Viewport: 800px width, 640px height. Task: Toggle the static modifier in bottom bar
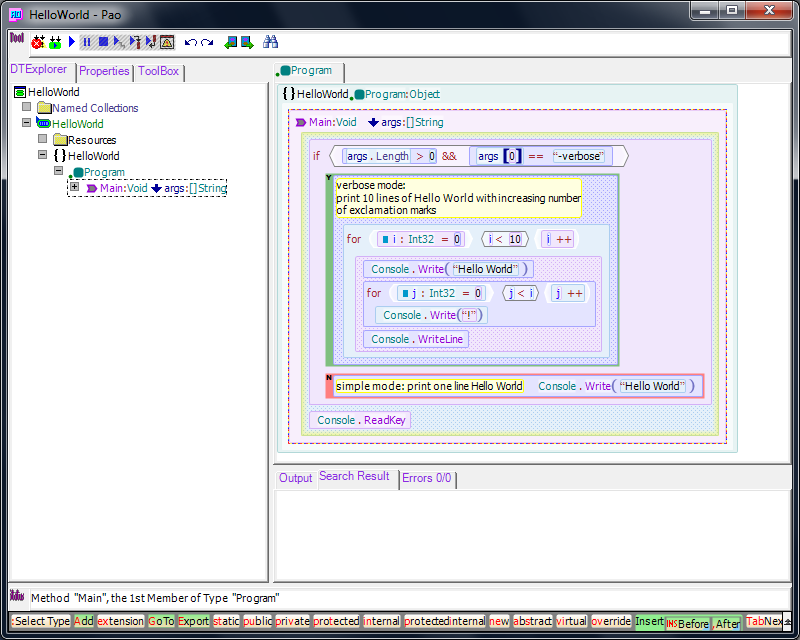point(227,621)
